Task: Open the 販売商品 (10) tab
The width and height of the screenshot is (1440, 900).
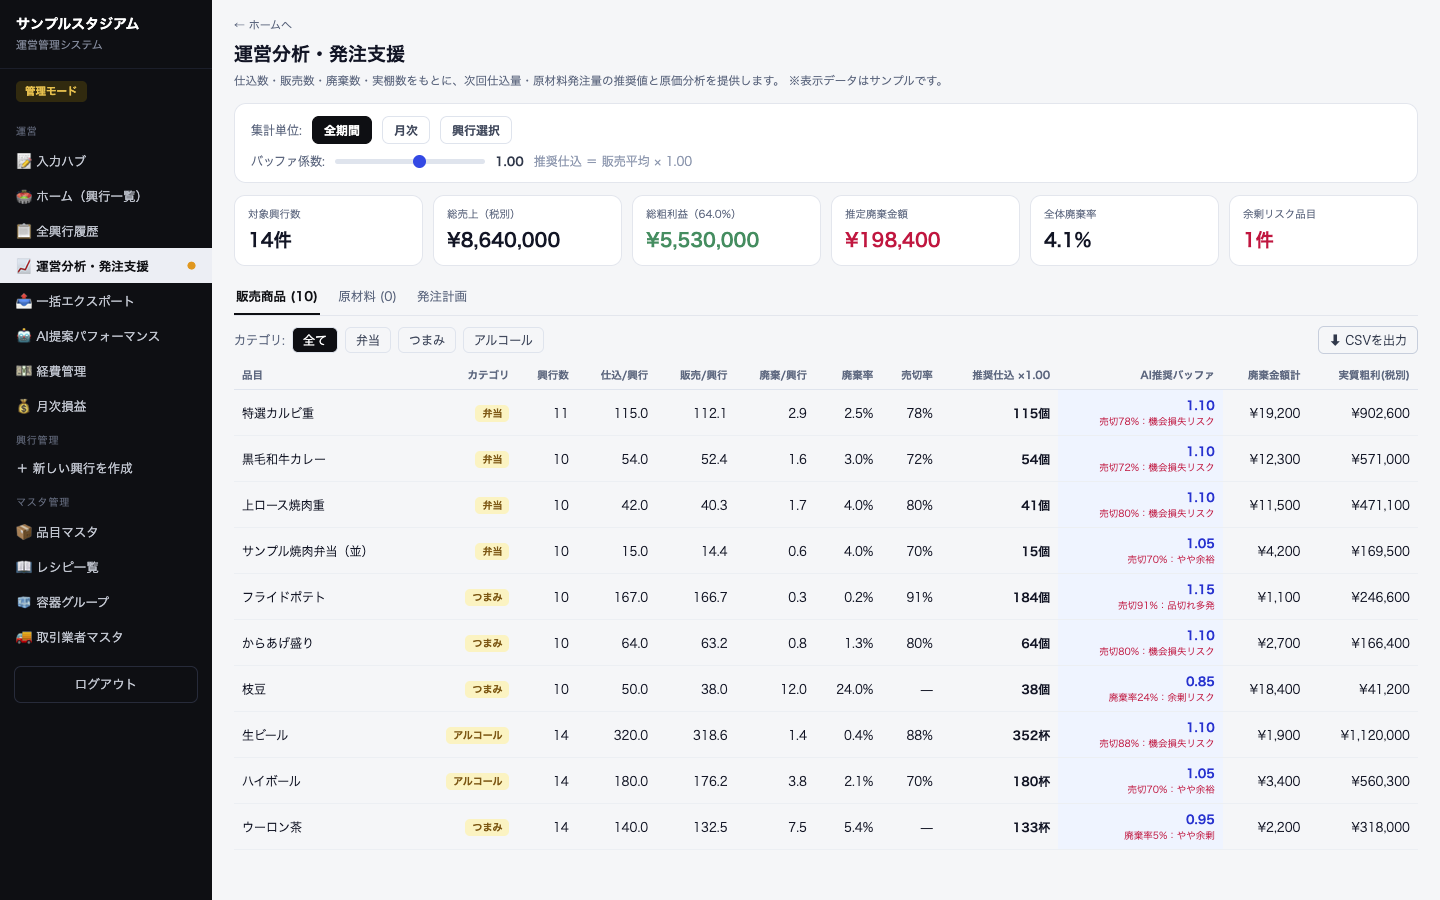Action: coord(277,297)
